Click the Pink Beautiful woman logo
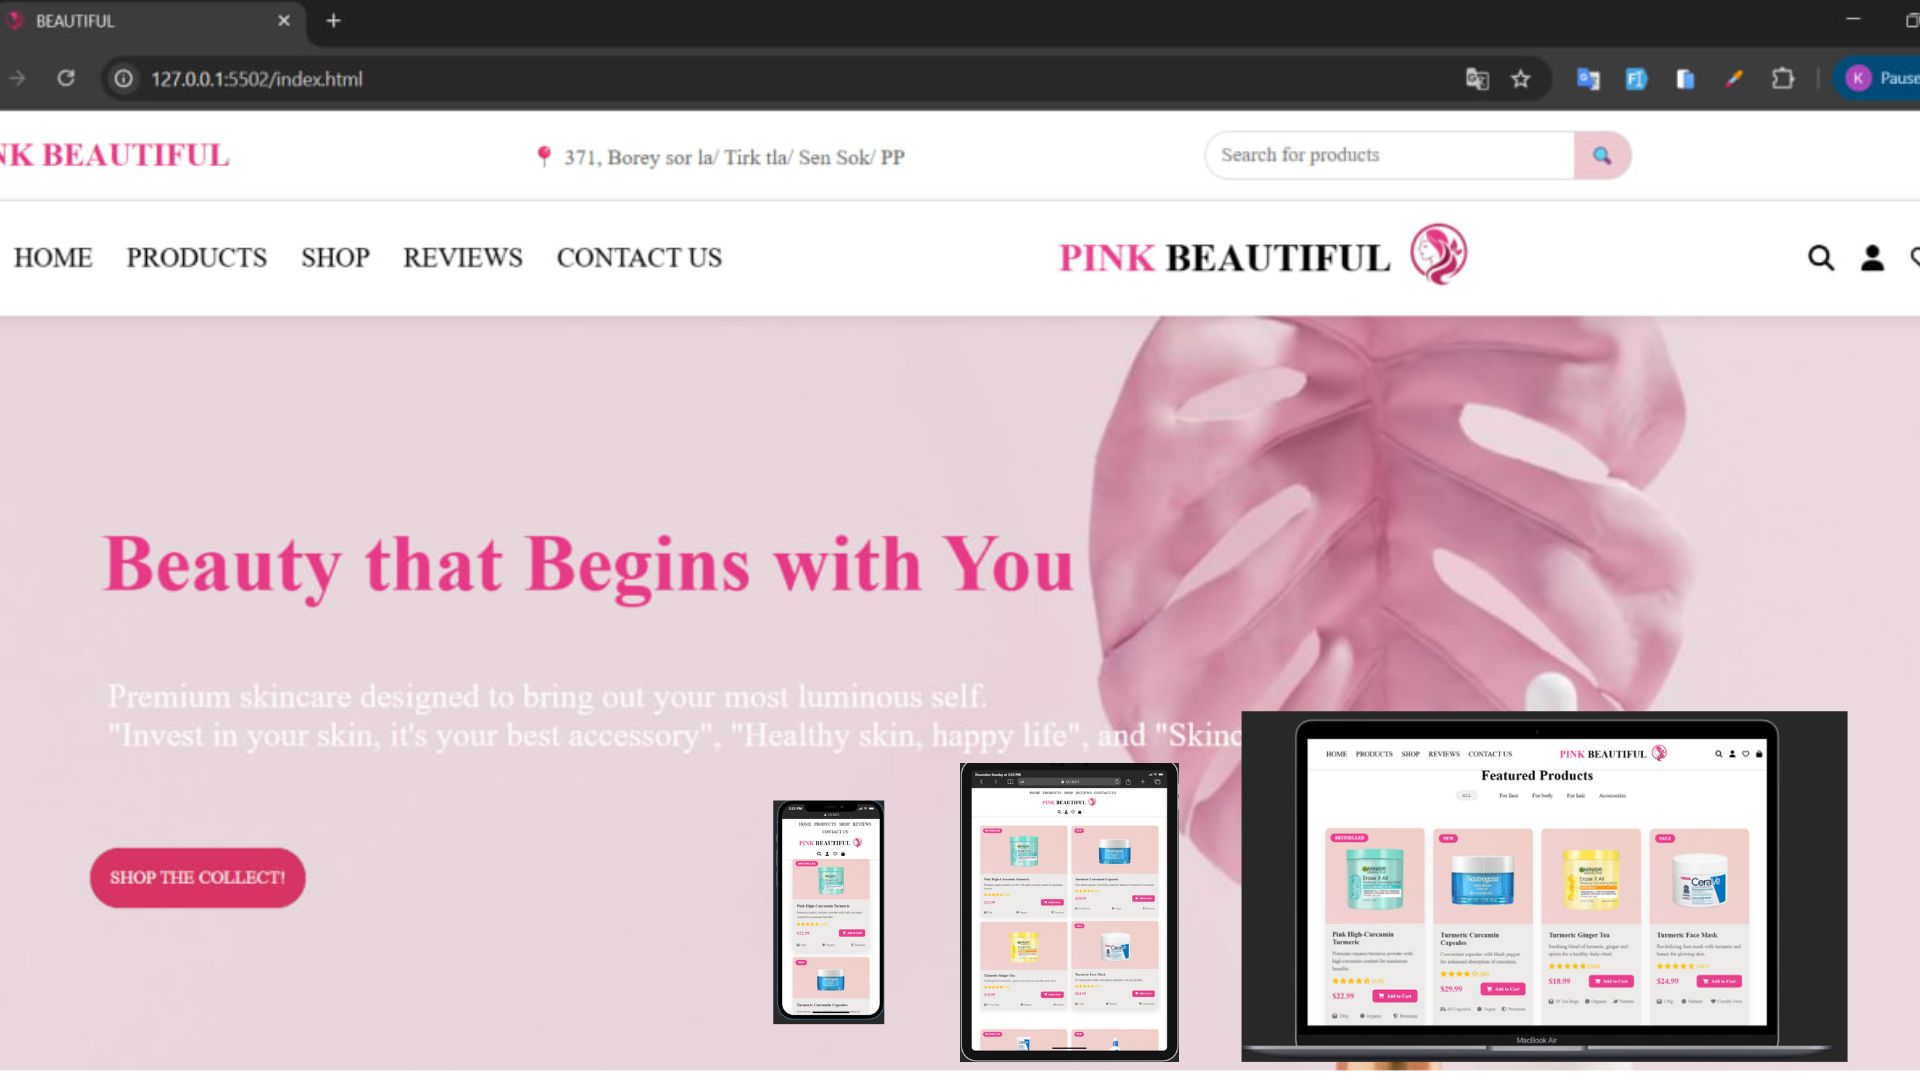The height and width of the screenshot is (1080, 1920). click(x=1438, y=254)
